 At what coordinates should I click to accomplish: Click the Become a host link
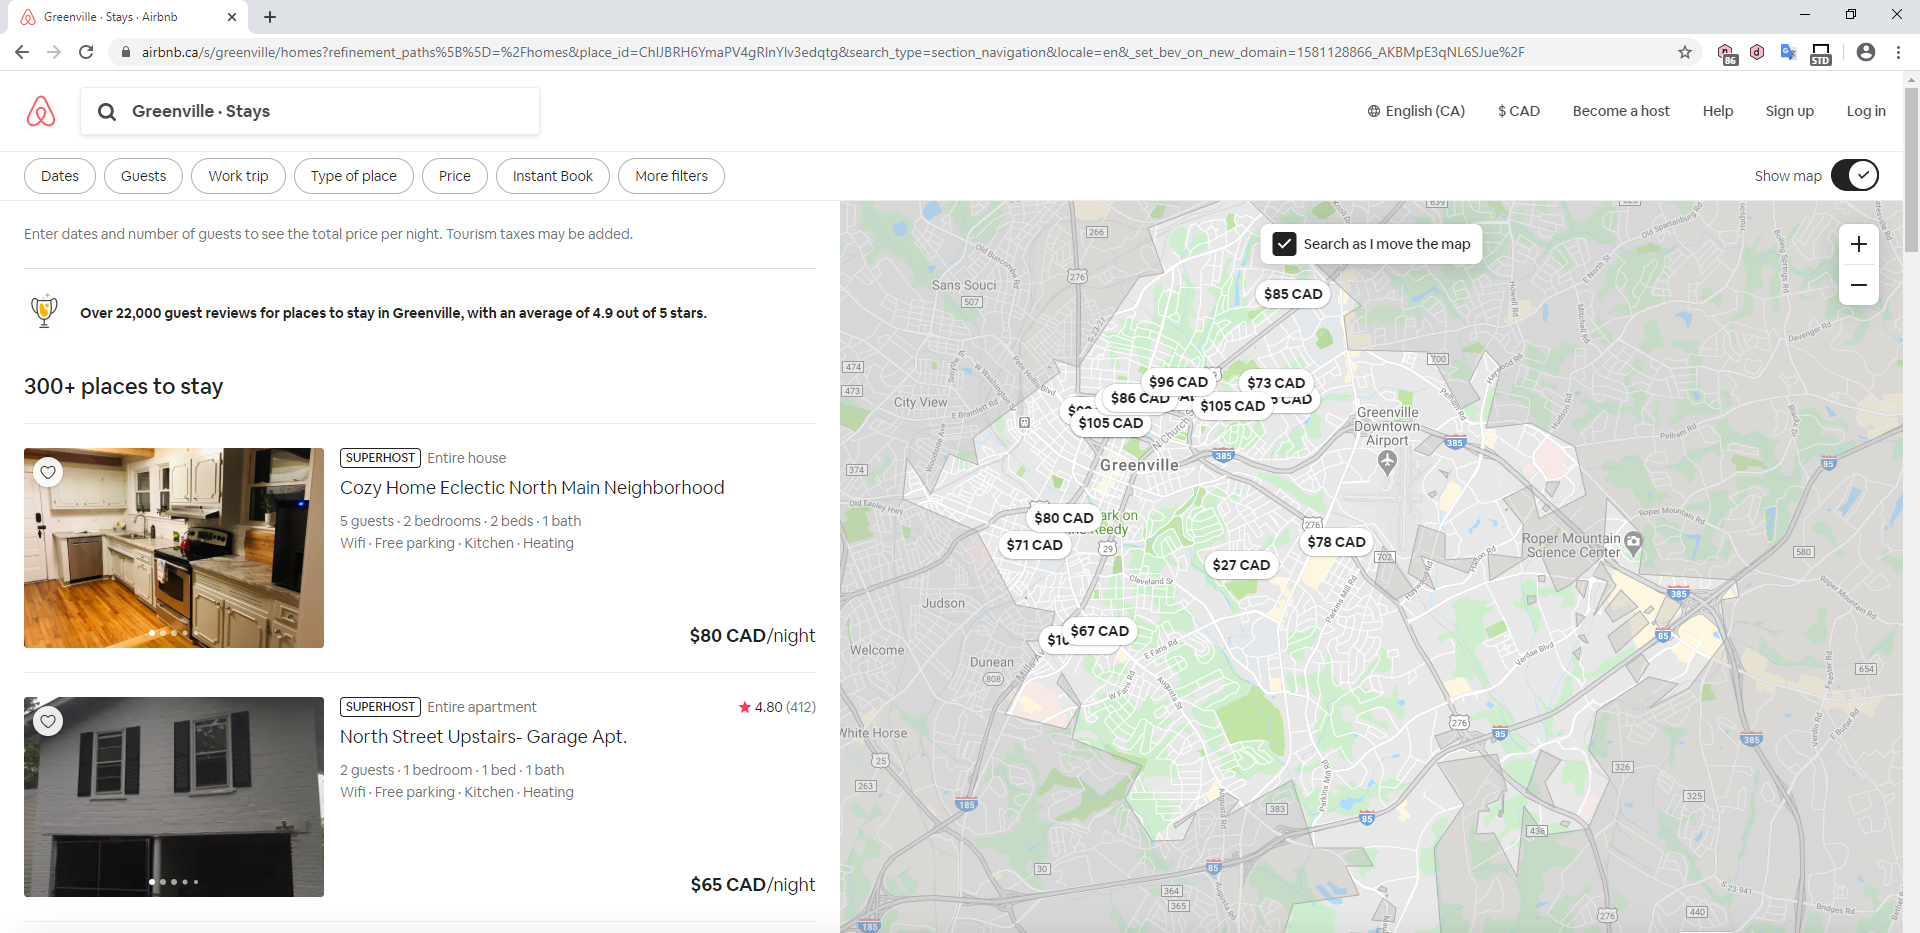click(1620, 111)
